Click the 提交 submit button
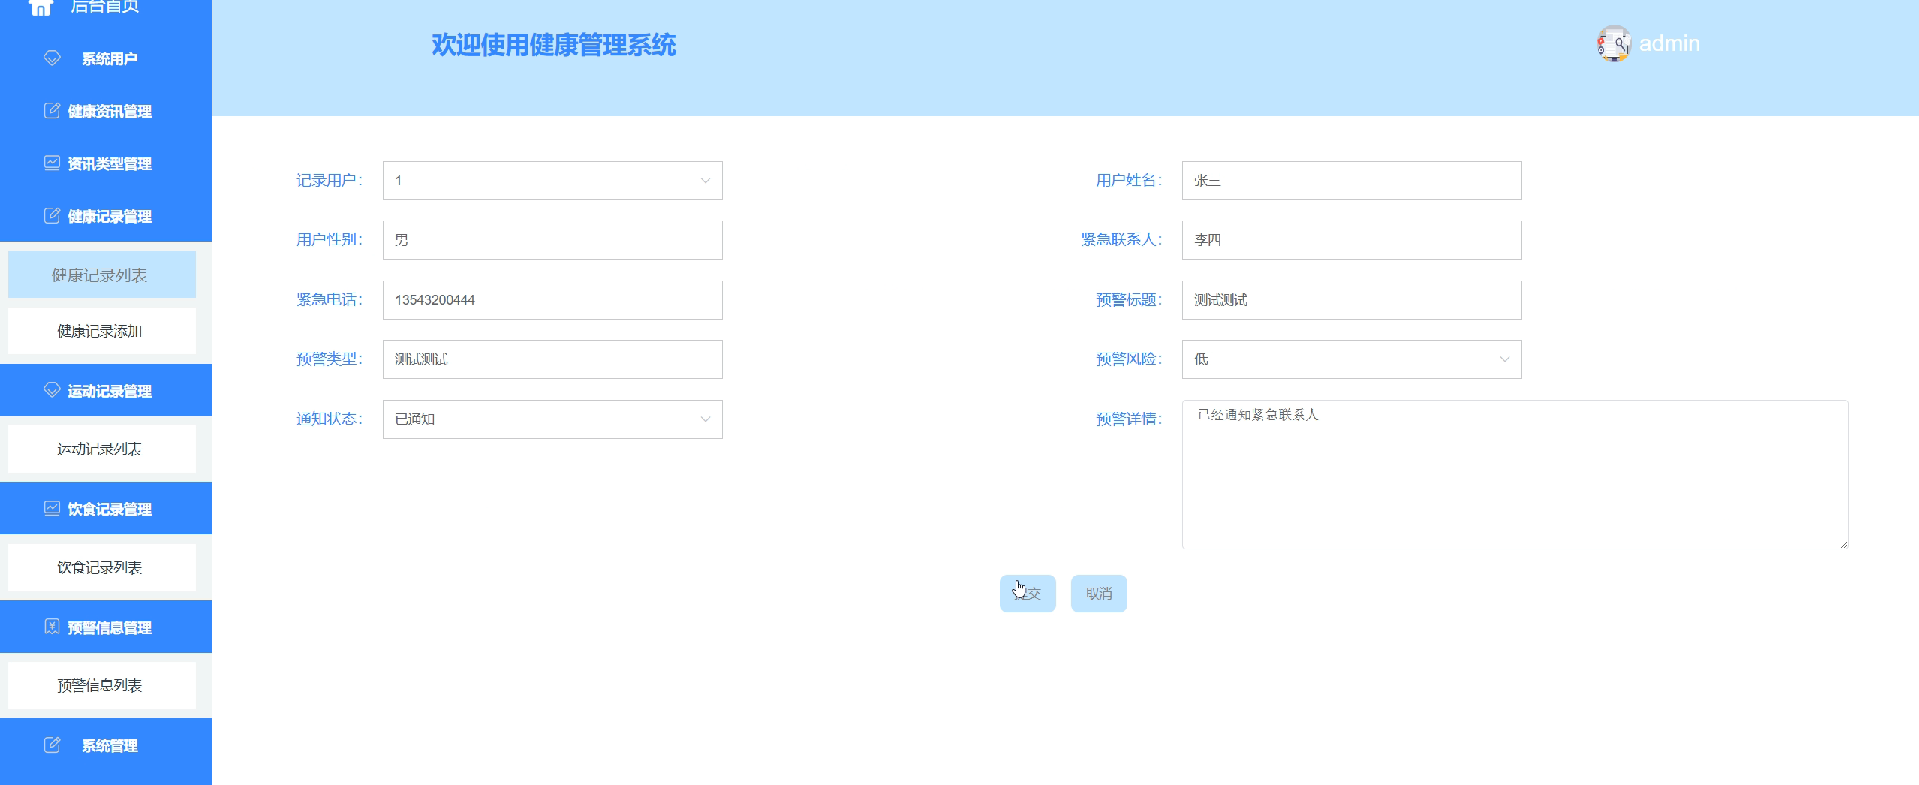Image resolution: width=1919 pixels, height=785 pixels. (1028, 593)
